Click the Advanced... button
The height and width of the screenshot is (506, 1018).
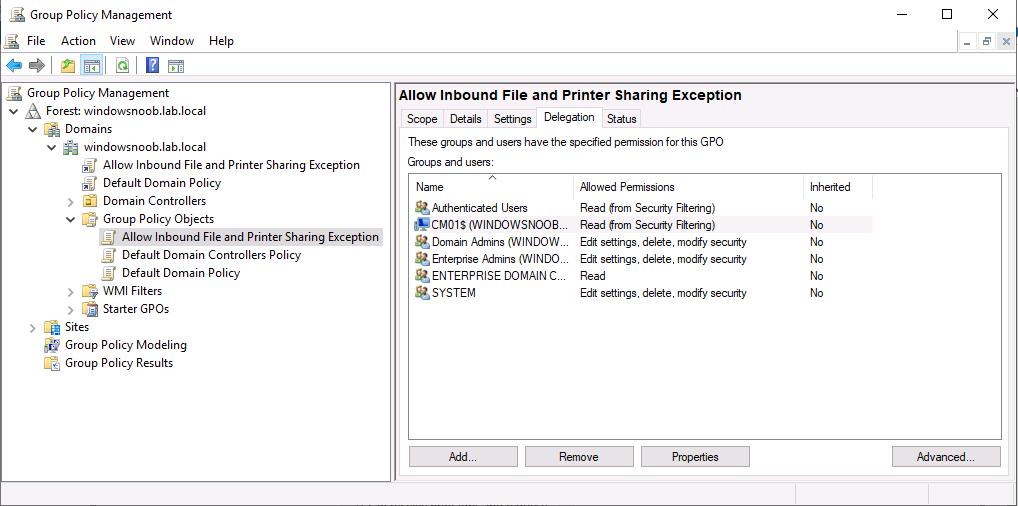click(x=945, y=457)
